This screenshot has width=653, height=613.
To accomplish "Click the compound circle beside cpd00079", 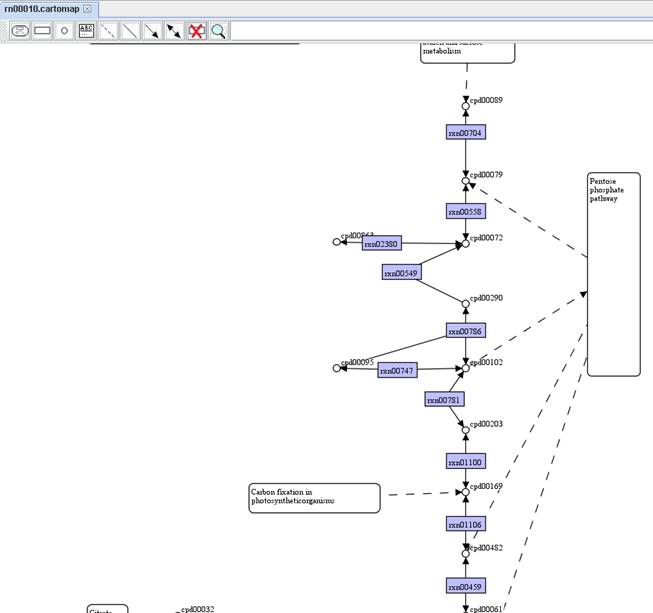I will point(466,181).
